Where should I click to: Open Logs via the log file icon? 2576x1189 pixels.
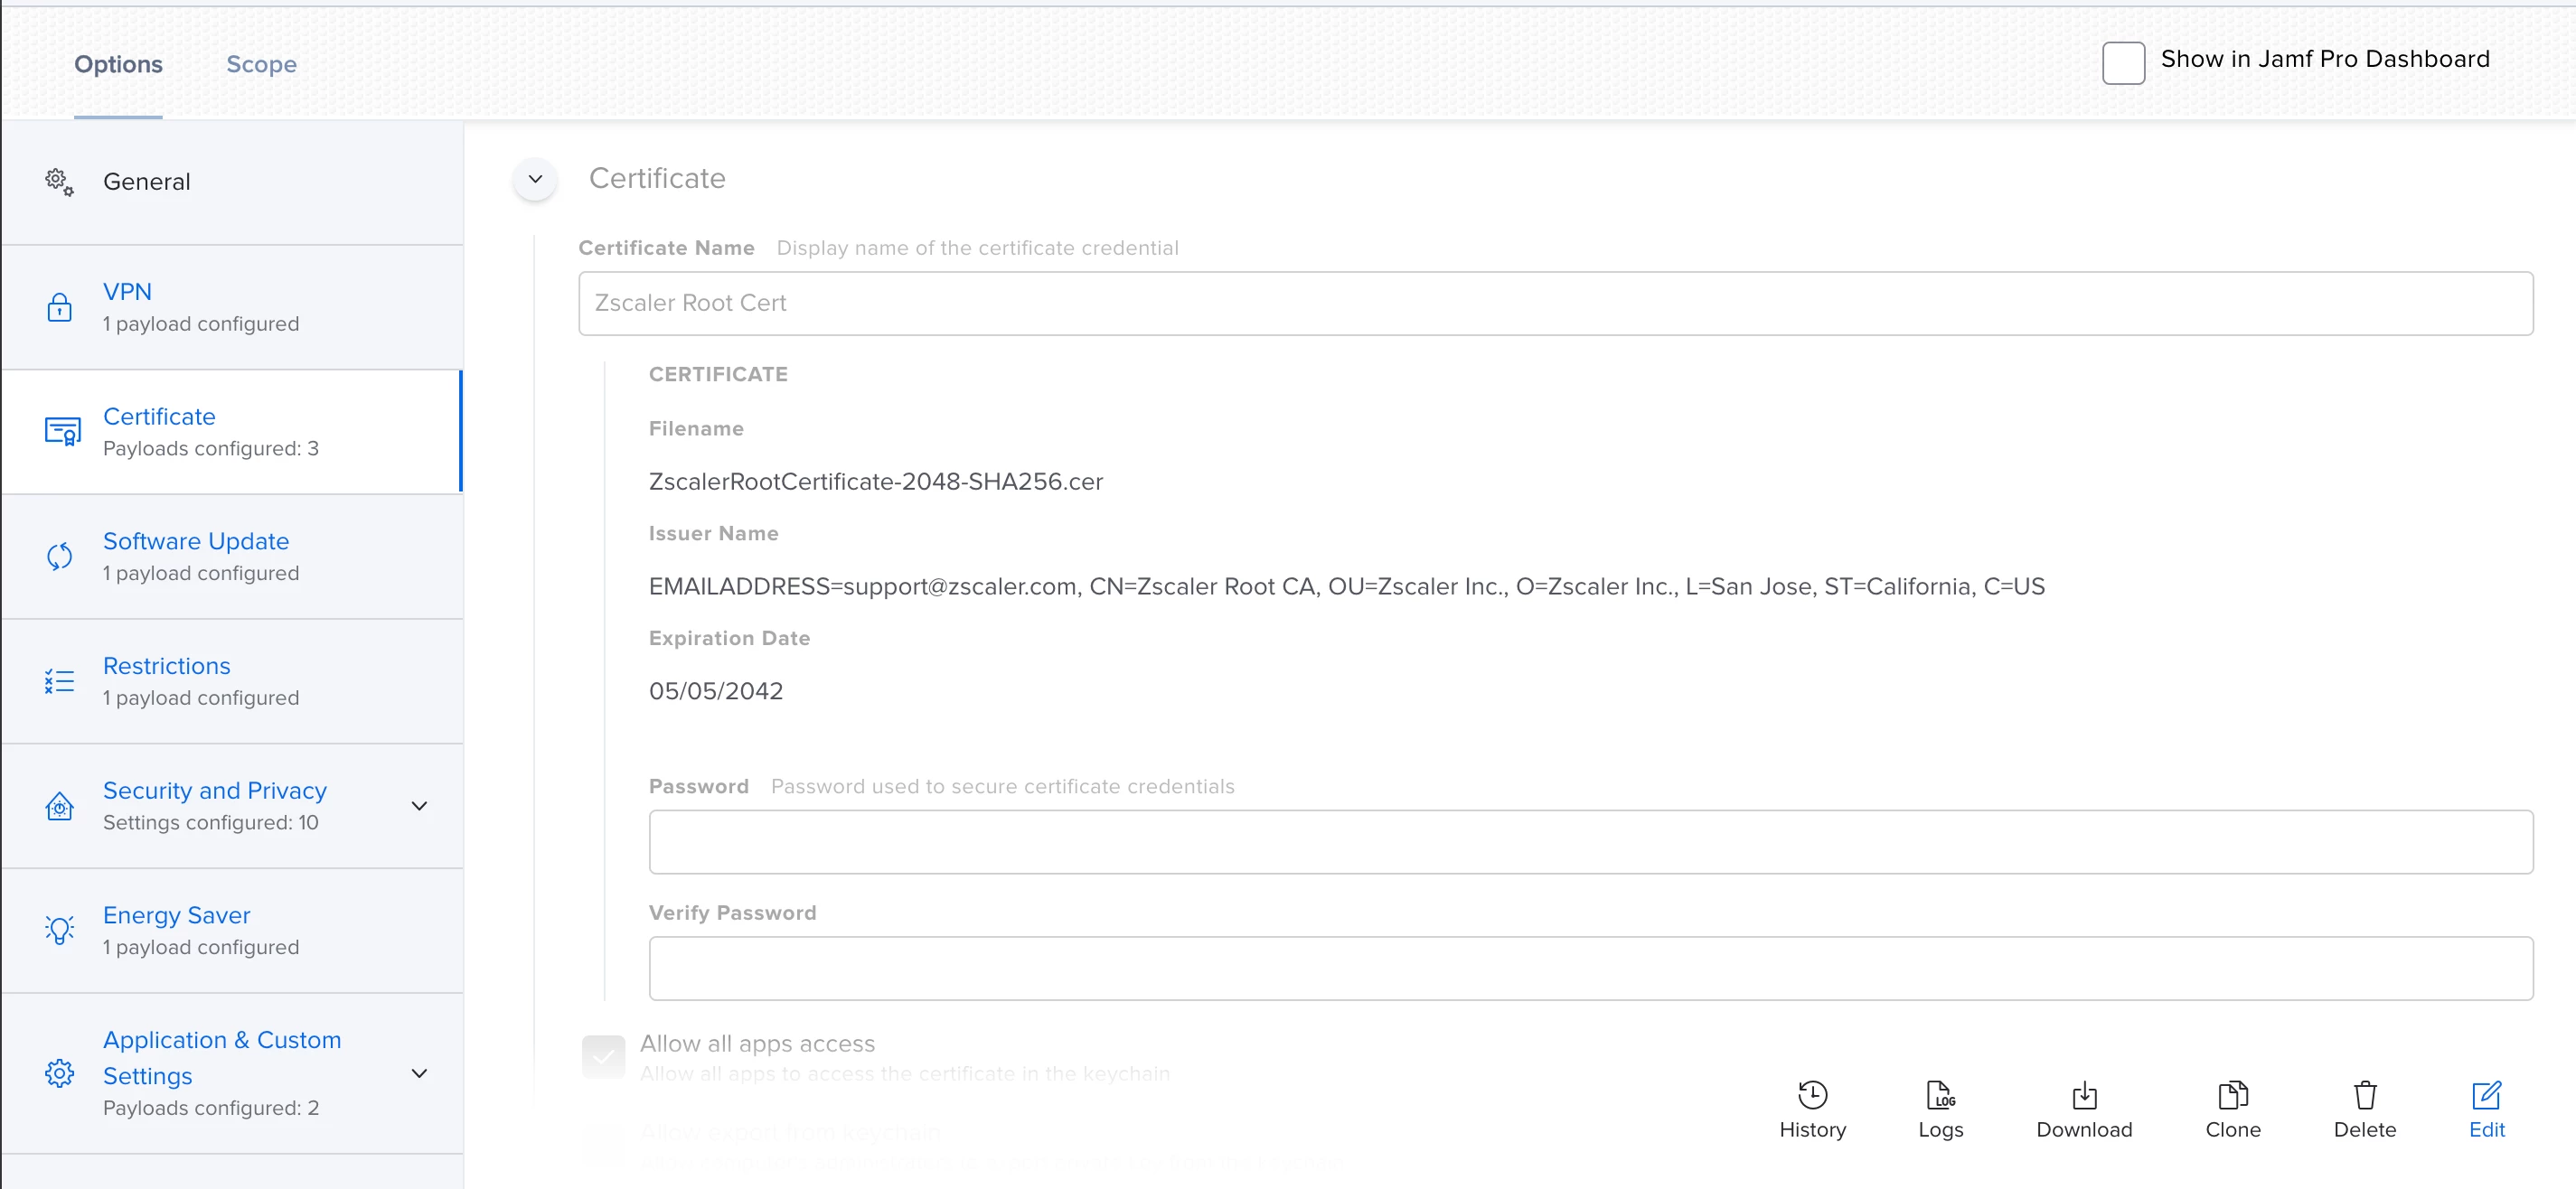(1940, 1095)
